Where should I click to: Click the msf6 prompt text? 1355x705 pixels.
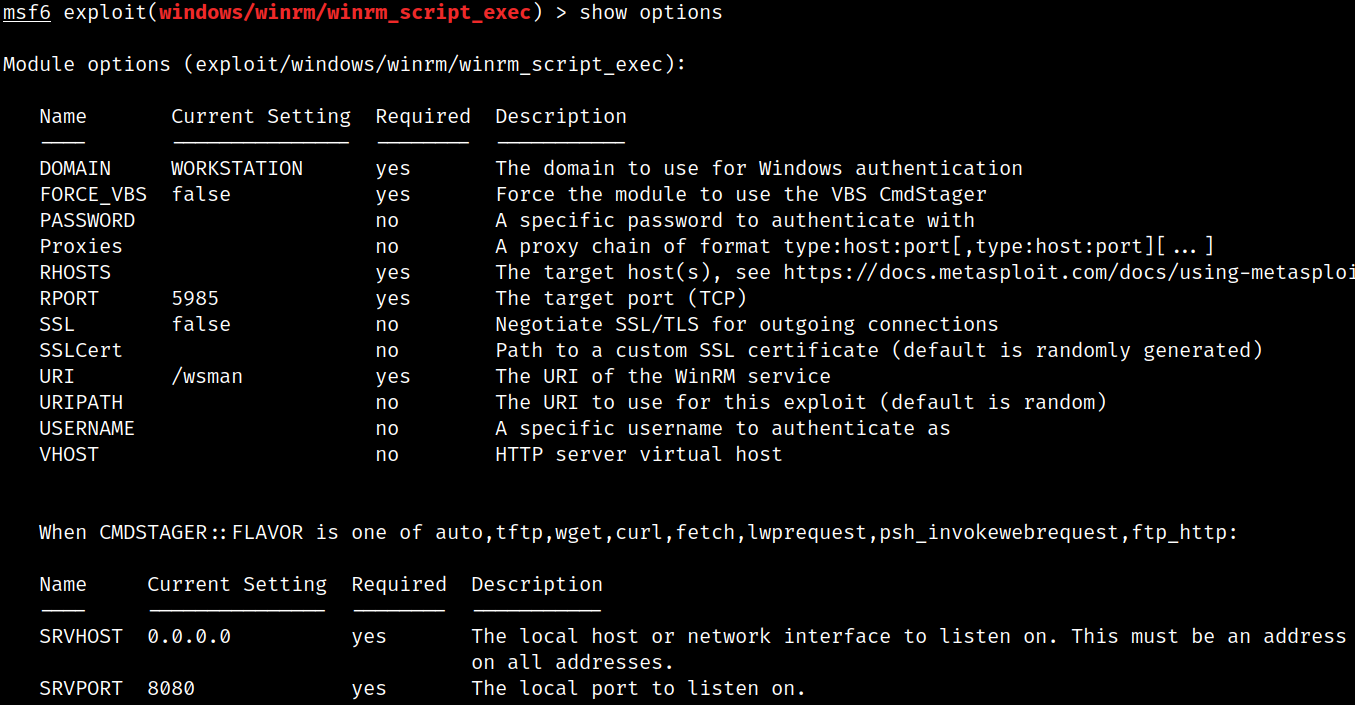27,12
